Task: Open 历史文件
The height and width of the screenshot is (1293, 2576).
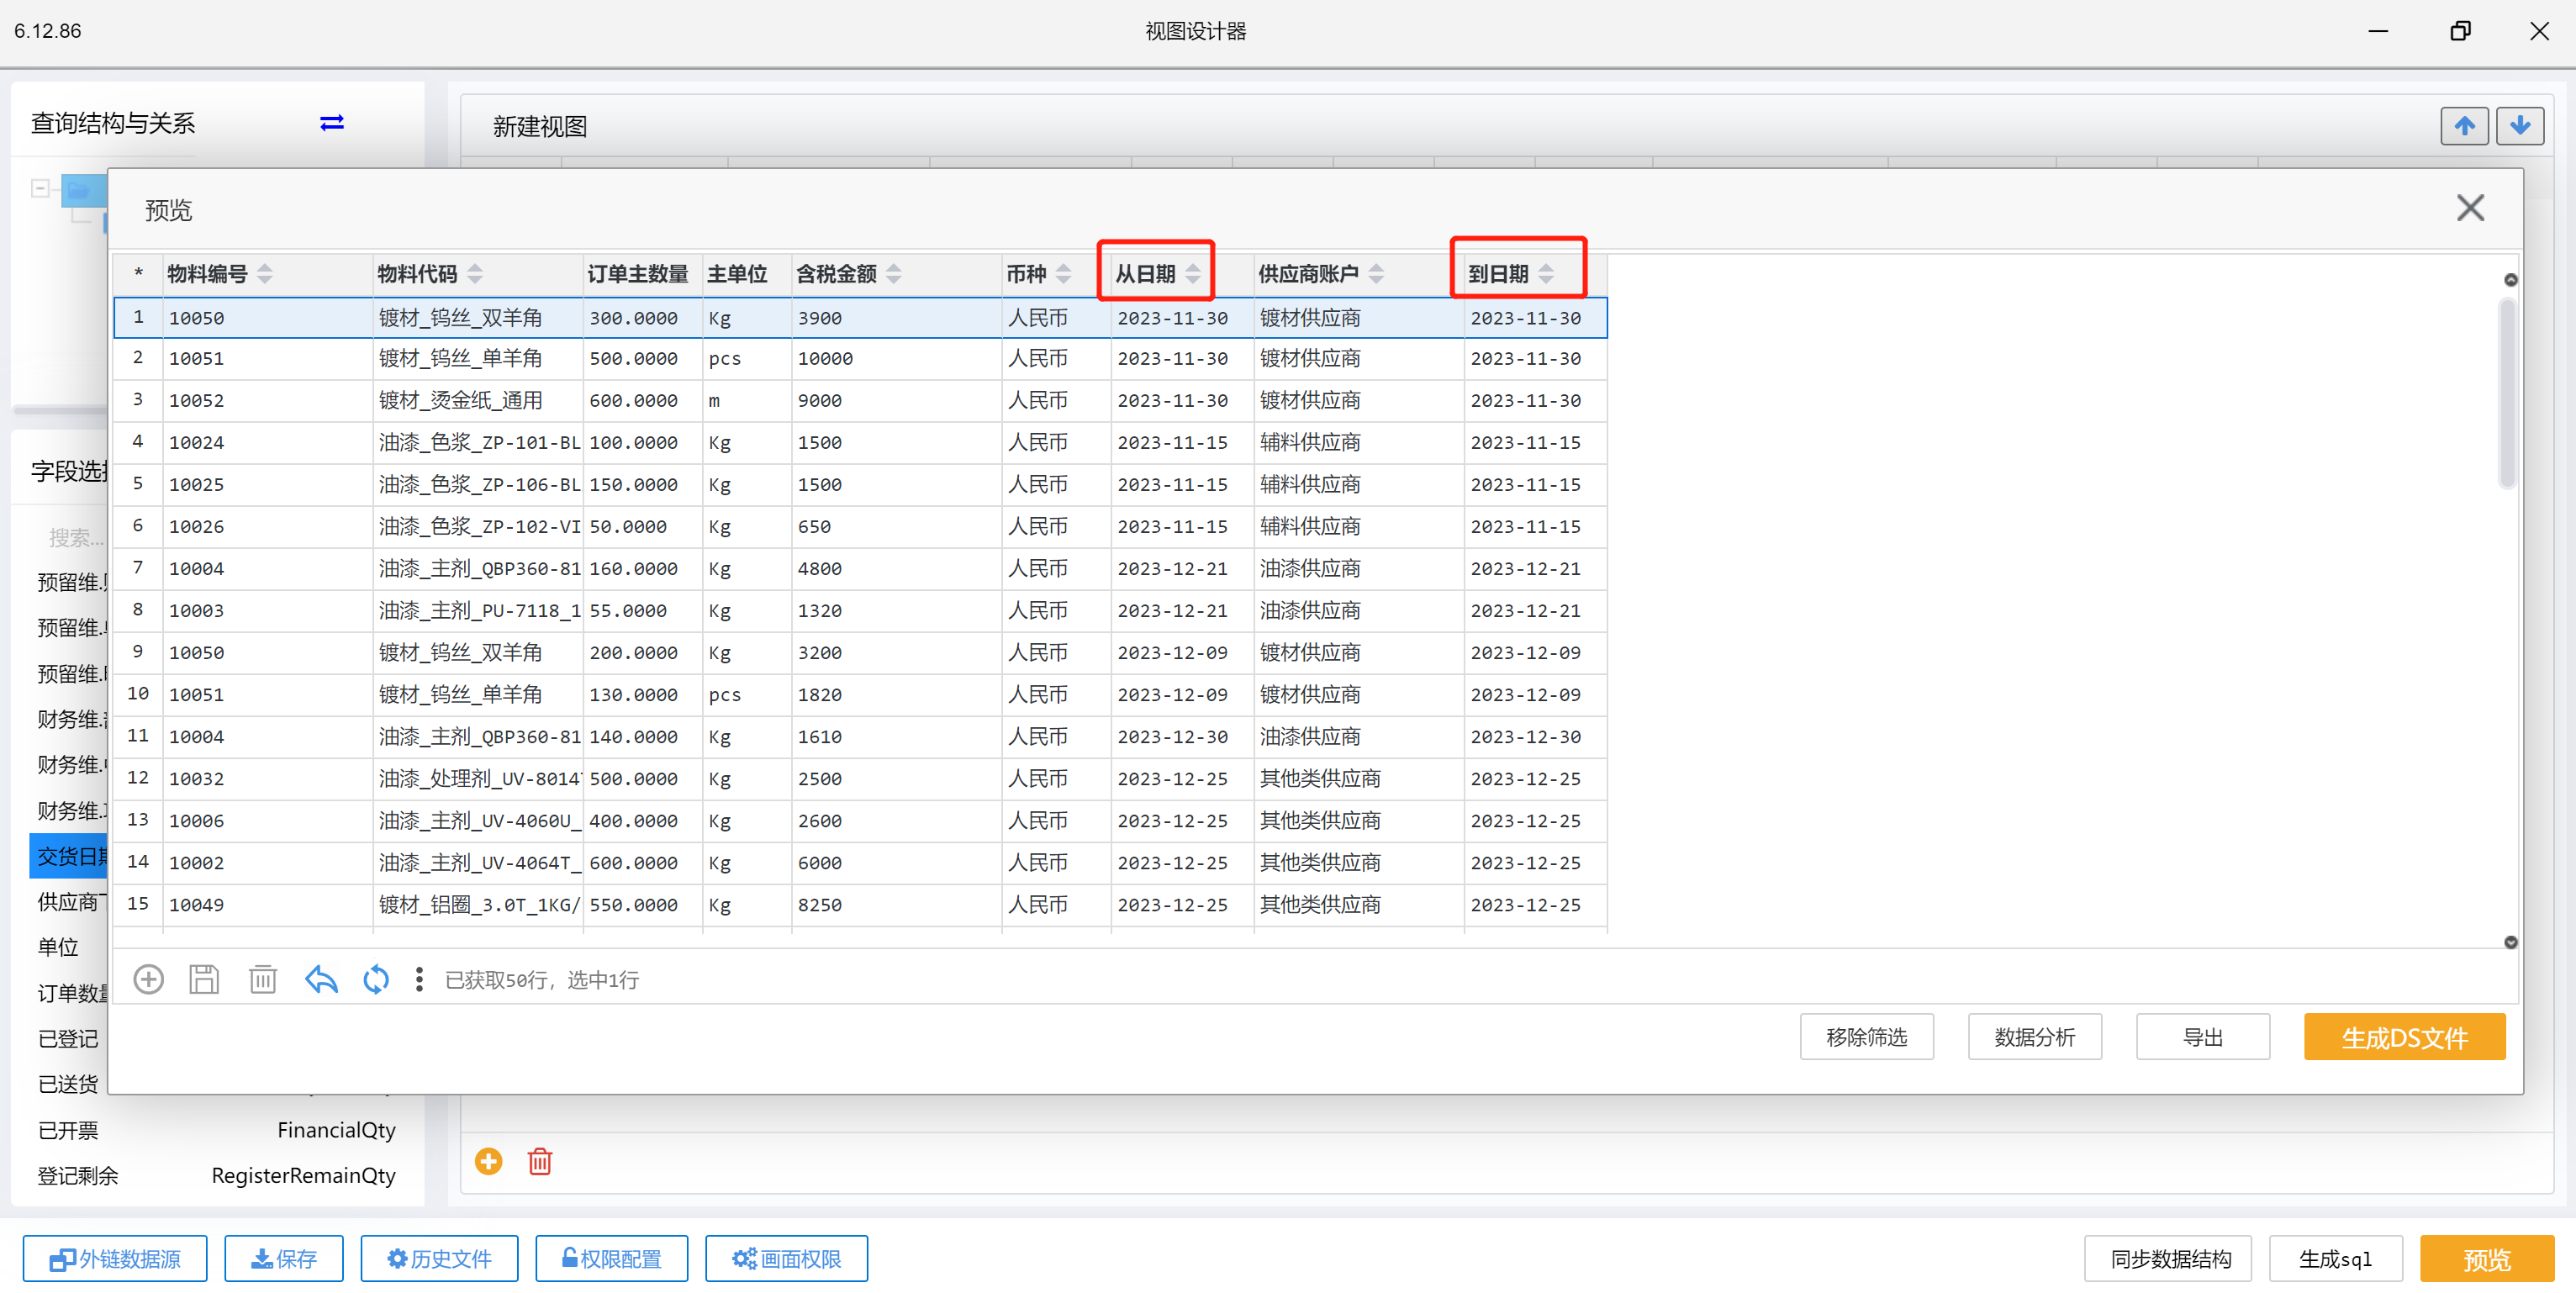Action: [x=439, y=1258]
